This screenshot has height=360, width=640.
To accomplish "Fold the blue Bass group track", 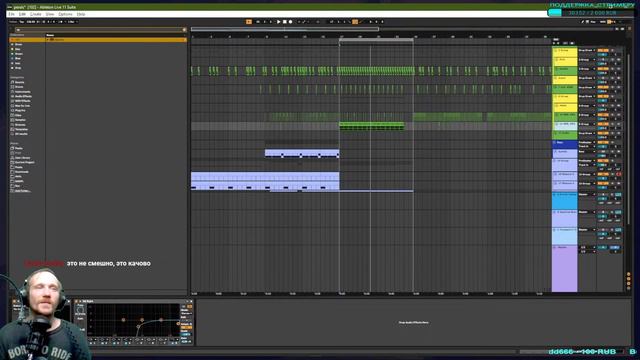I will click(x=555, y=143).
